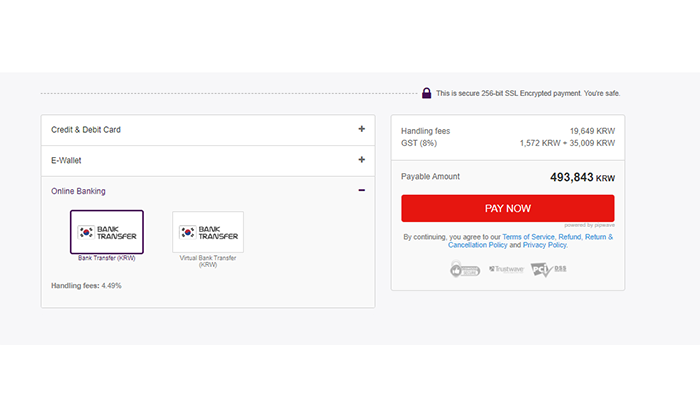Image resolution: width=700 pixels, height=400 pixels.
Task: Collapse Online Banking minus icon
Action: point(362,190)
